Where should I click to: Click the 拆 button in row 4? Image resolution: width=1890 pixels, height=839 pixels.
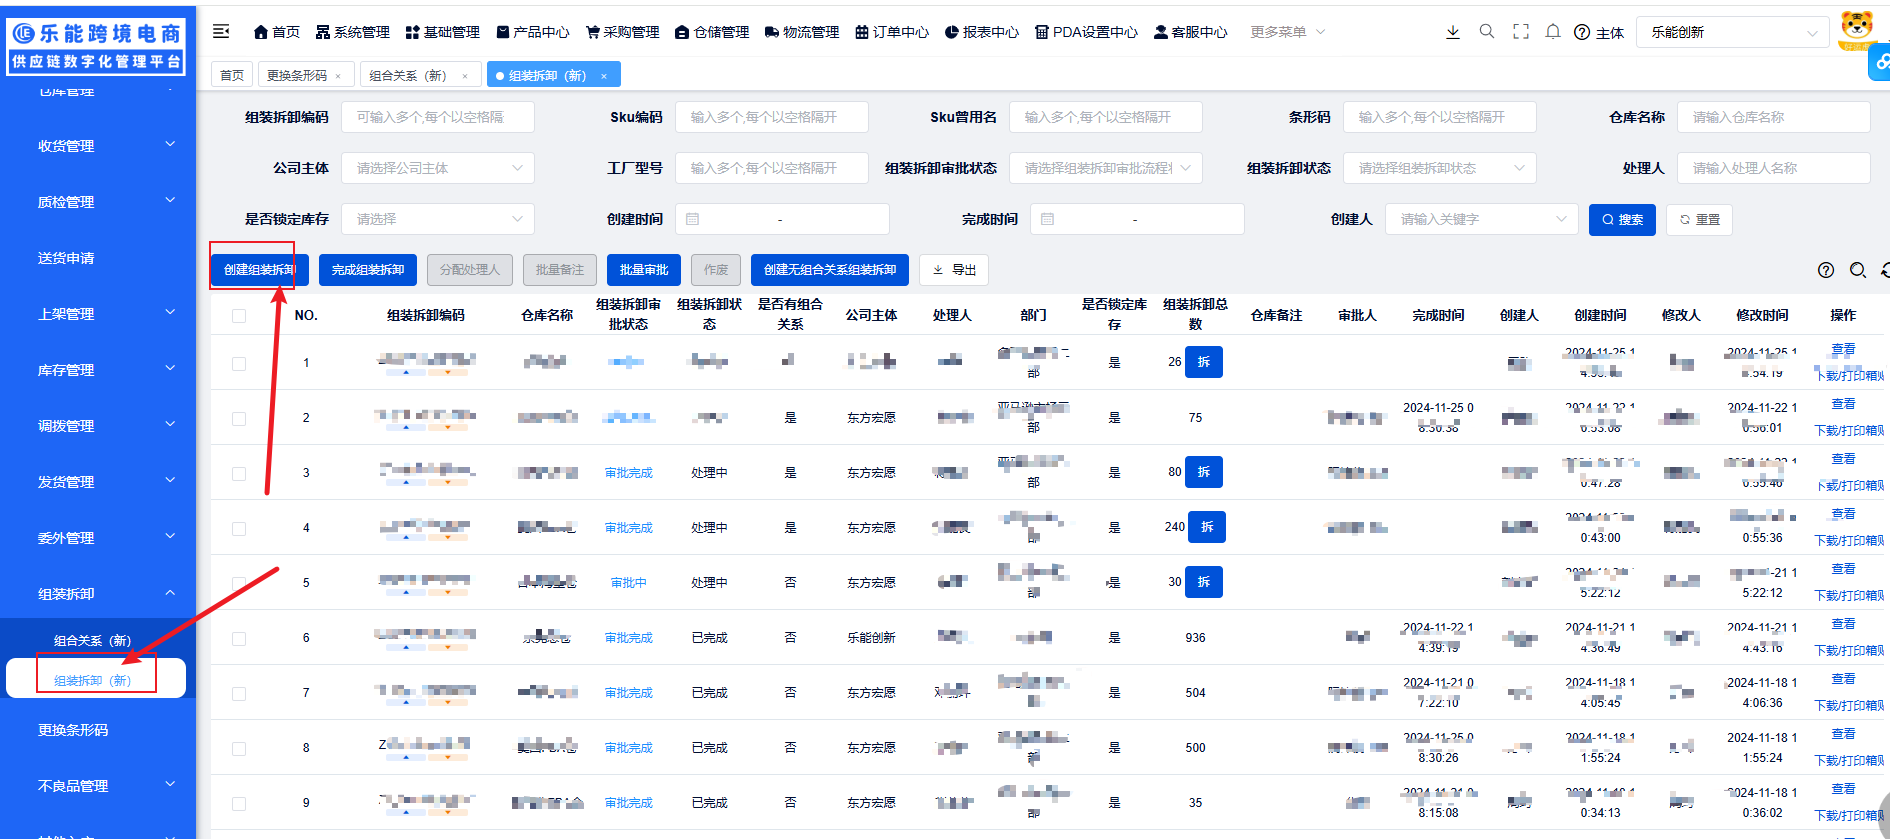click(1207, 527)
